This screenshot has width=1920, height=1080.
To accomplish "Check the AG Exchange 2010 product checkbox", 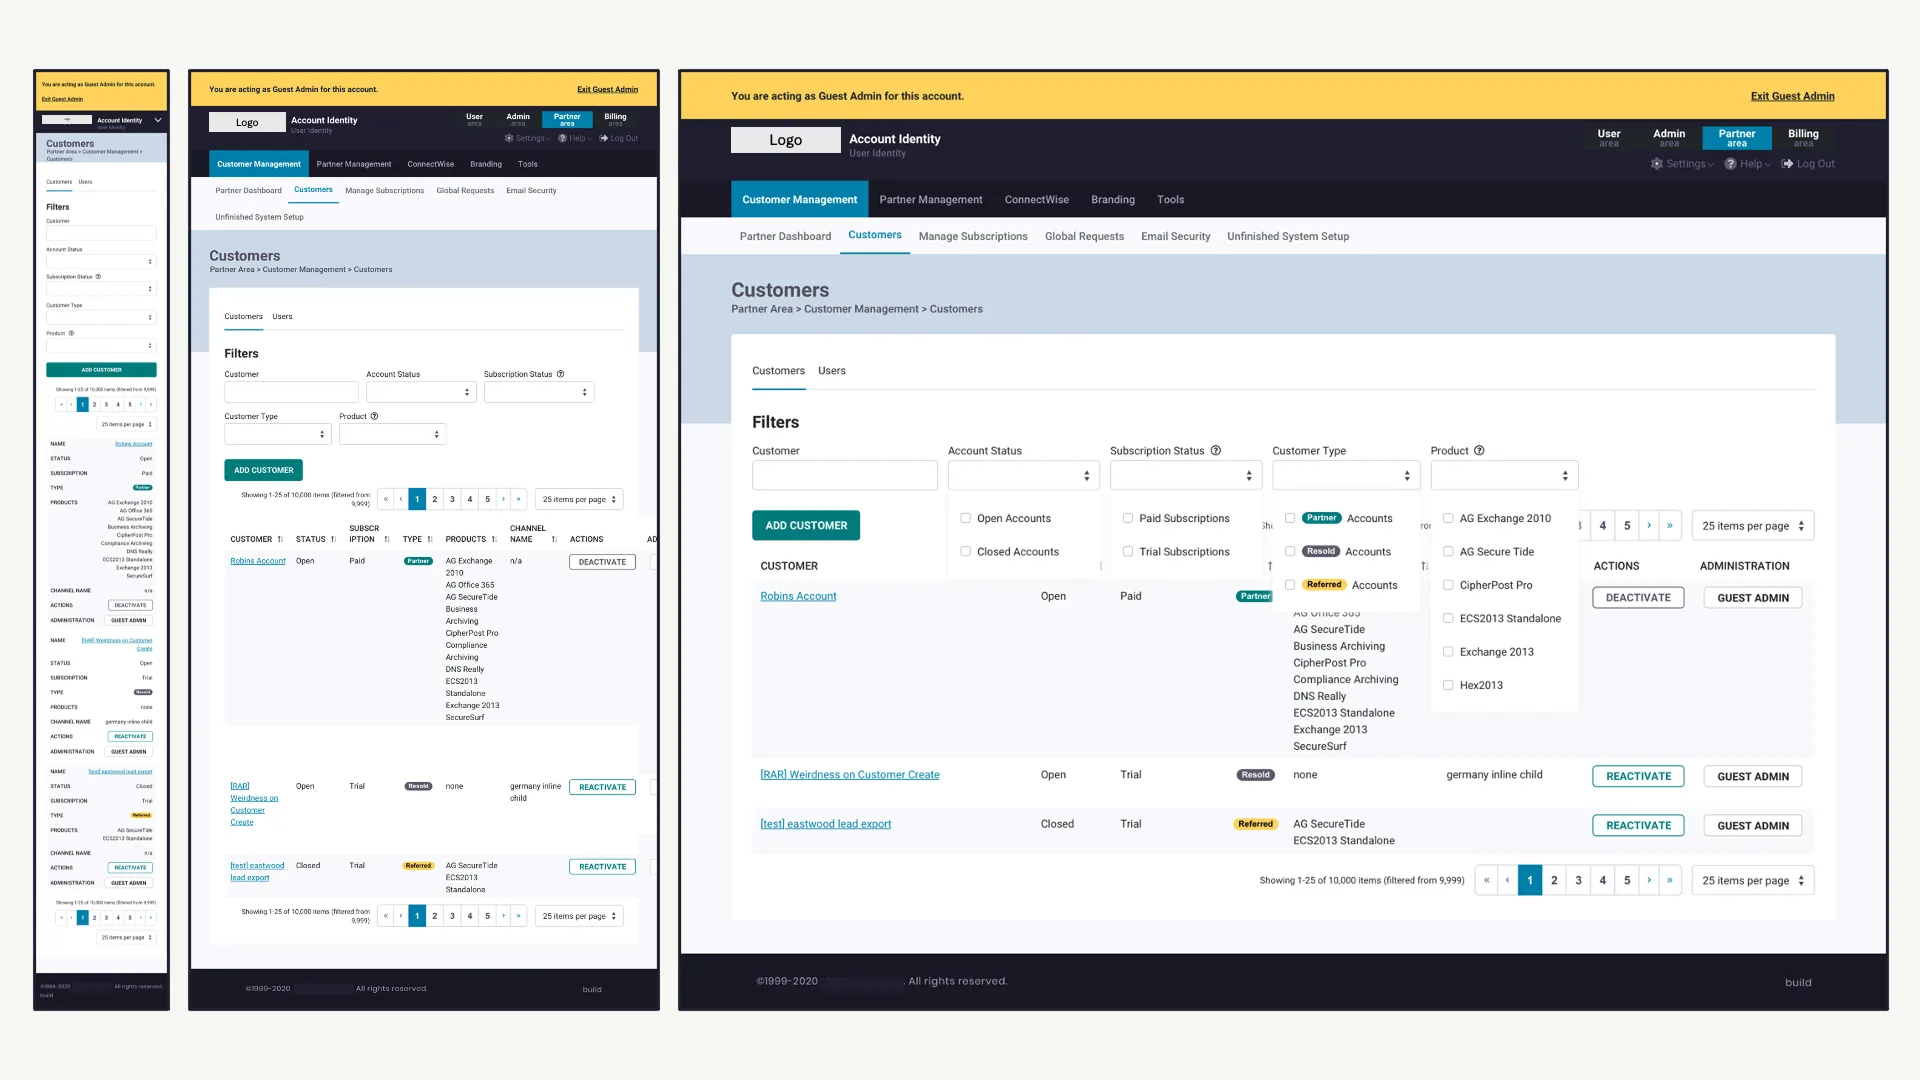I will coord(1448,519).
